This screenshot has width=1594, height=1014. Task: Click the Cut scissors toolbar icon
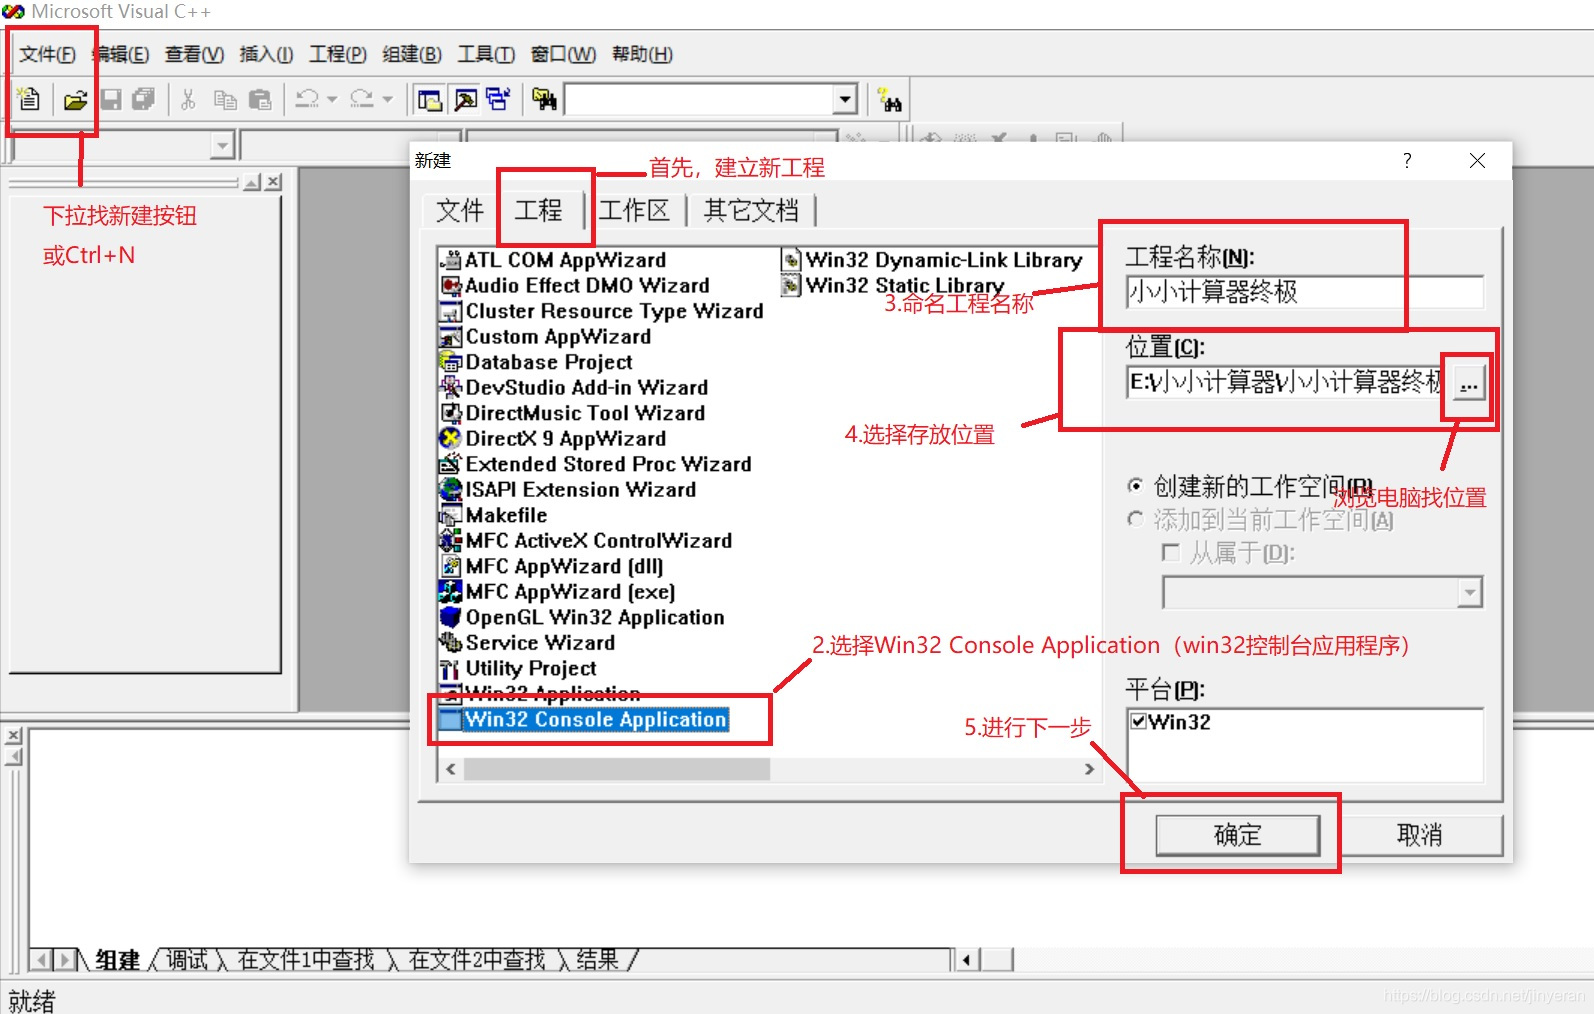188,99
